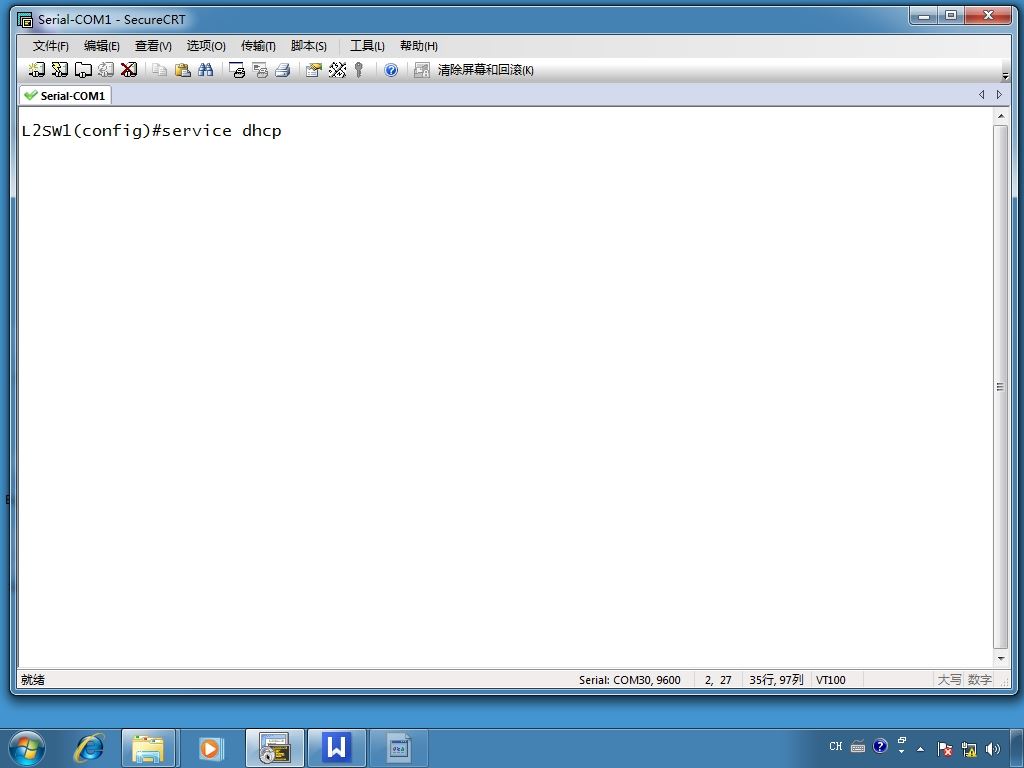1024x768 pixels.
Task: Minimize the SecureCRT window
Action: pyautogui.click(x=924, y=16)
